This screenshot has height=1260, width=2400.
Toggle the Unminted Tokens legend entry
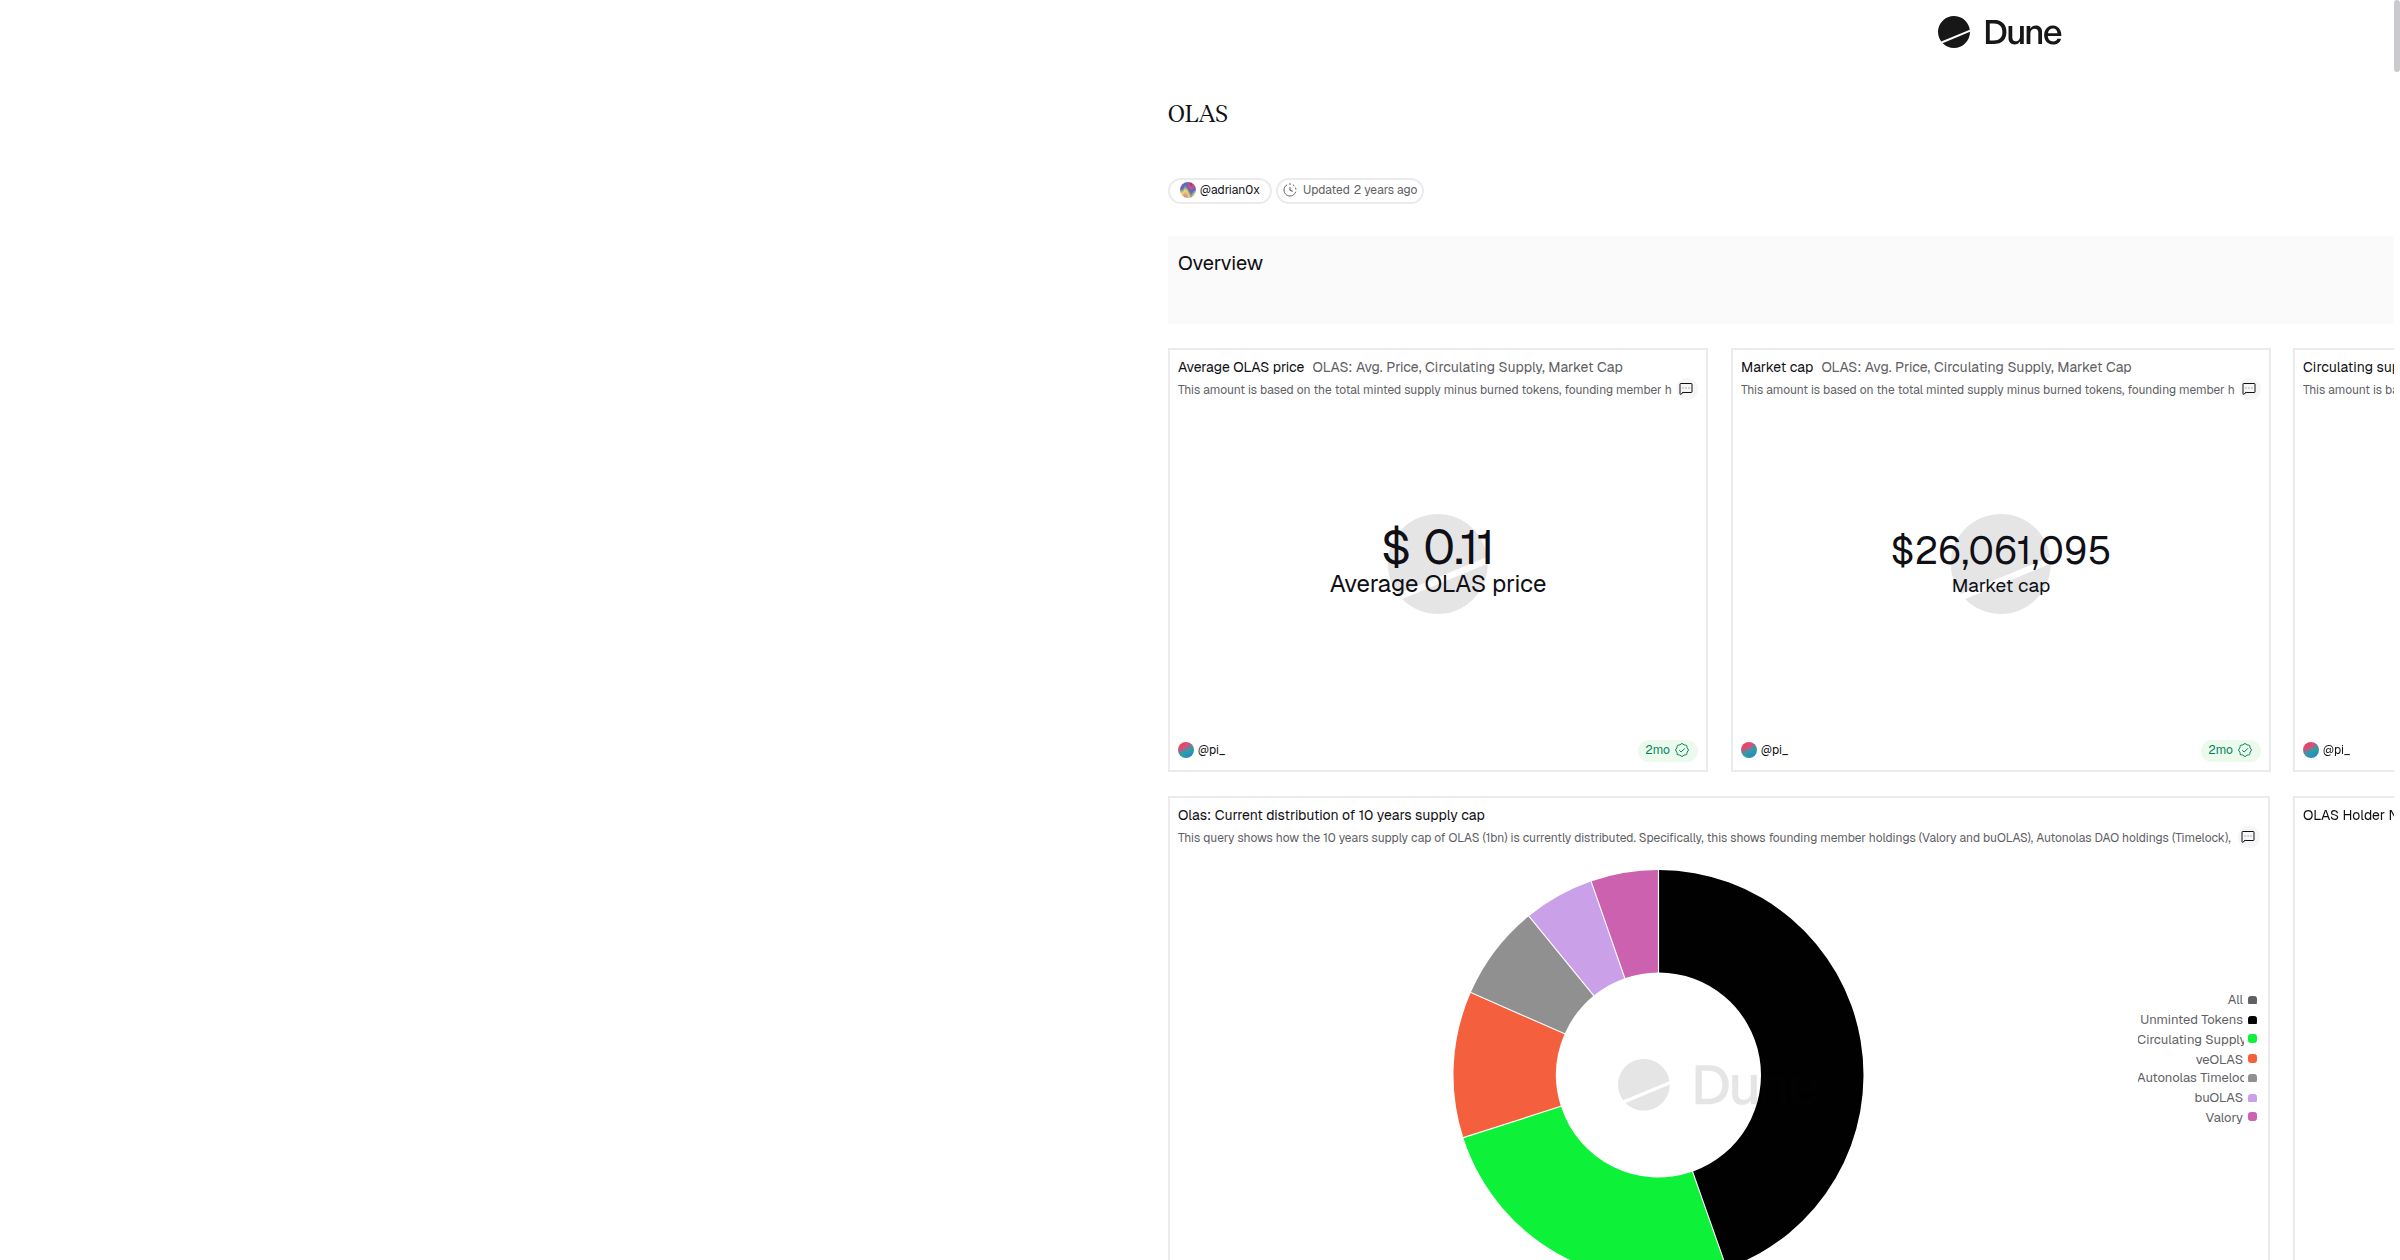[2191, 1020]
